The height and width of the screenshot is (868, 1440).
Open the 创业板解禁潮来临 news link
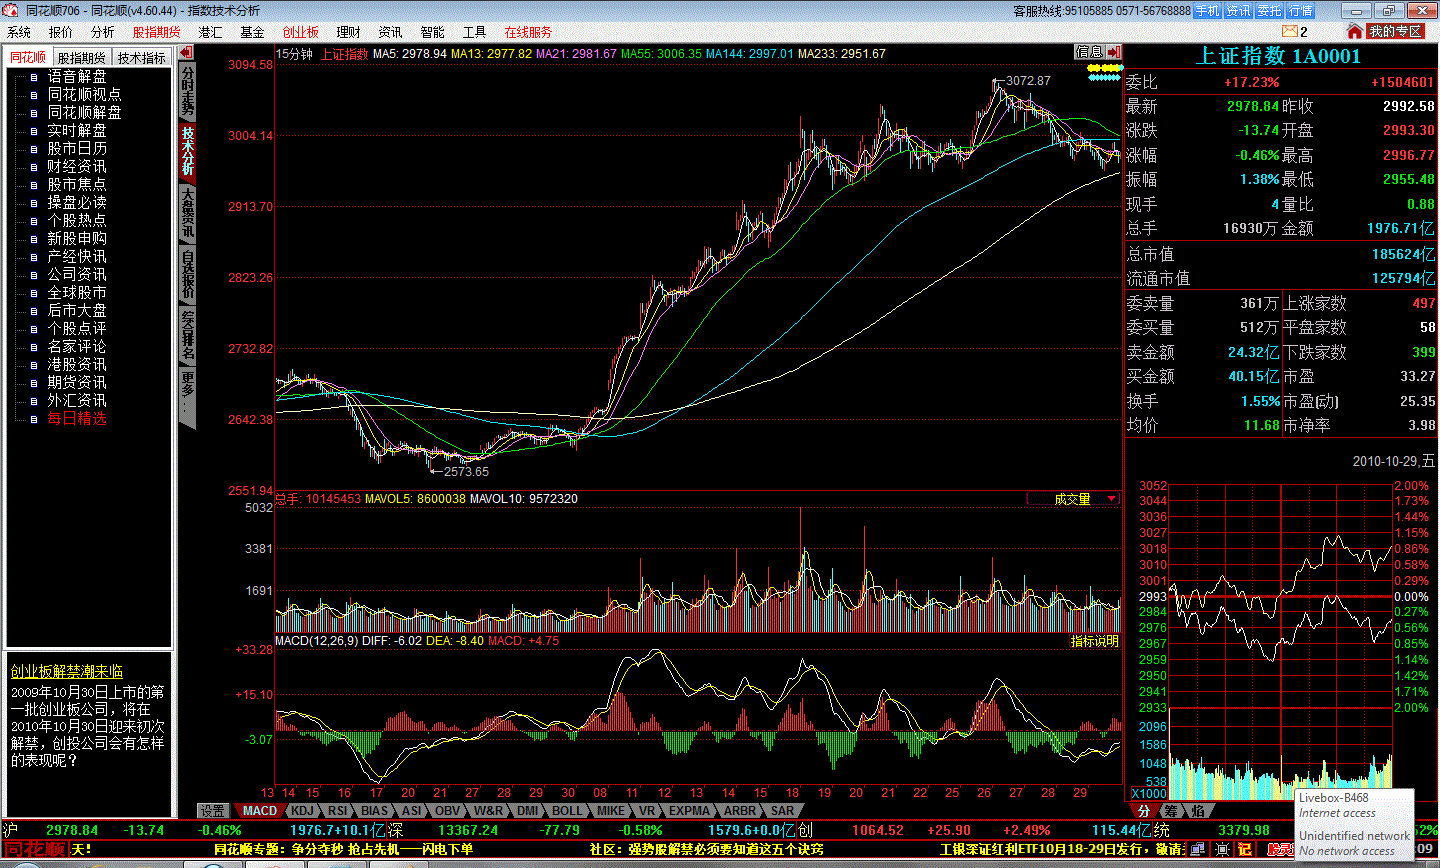point(67,672)
